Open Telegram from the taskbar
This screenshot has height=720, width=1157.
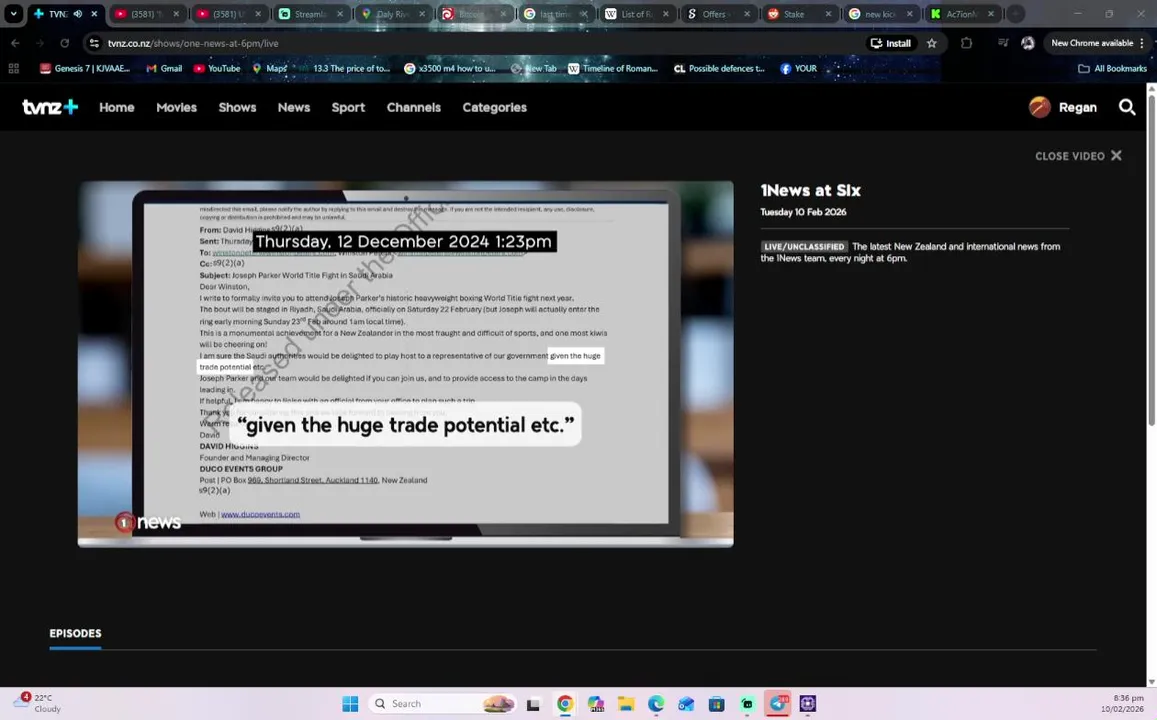click(x=777, y=704)
